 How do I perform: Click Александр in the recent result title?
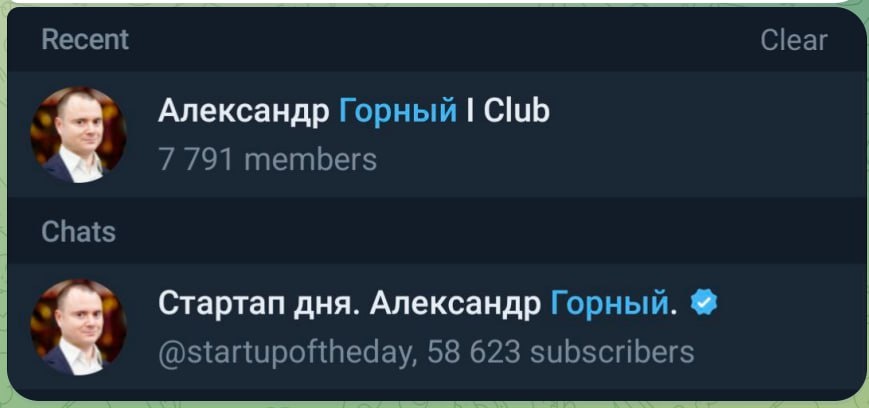click(x=243, y=111)
